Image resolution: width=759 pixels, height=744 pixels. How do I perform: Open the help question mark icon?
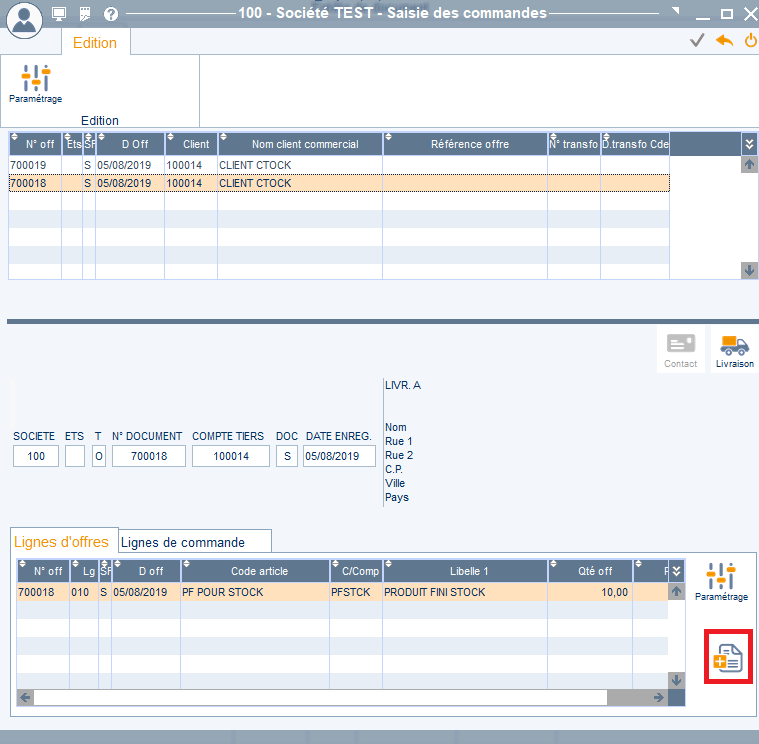click(111, 14)
